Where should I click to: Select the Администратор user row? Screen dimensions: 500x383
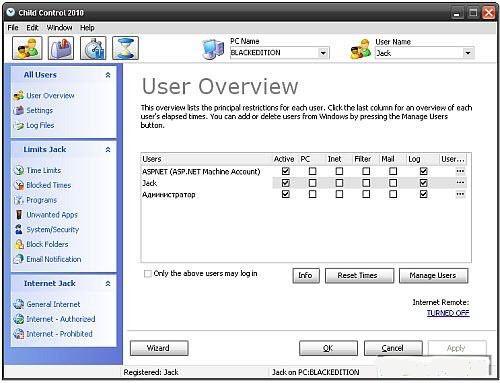[x=304, y=194]
